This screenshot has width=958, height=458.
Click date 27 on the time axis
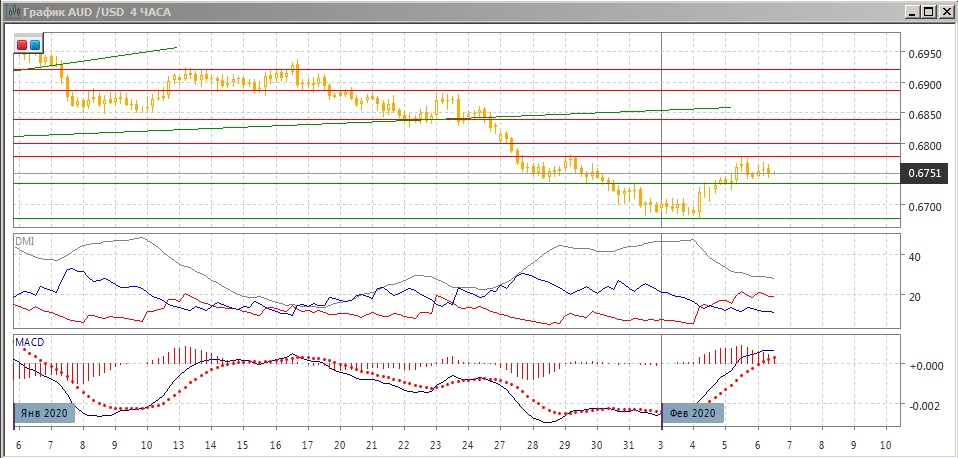pos(499,443)
